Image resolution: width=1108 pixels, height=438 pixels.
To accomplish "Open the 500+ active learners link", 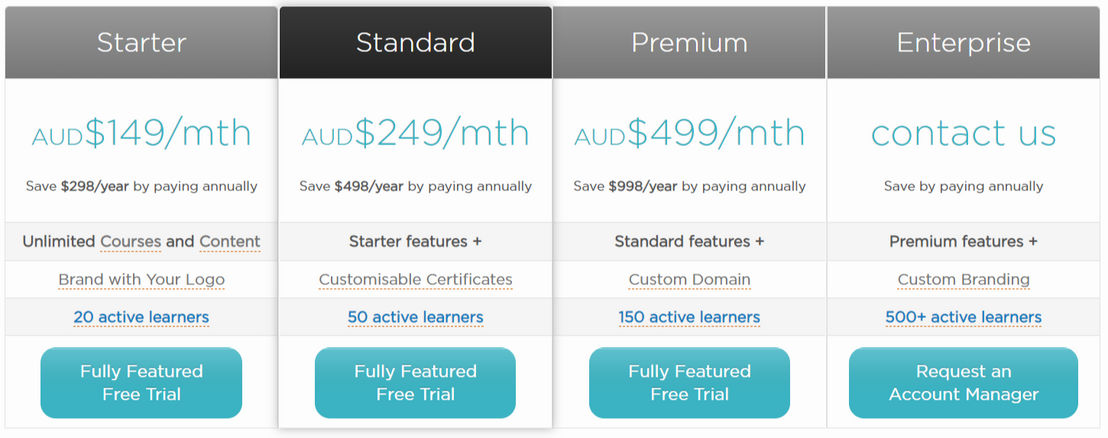I will (x=964, y=317).
